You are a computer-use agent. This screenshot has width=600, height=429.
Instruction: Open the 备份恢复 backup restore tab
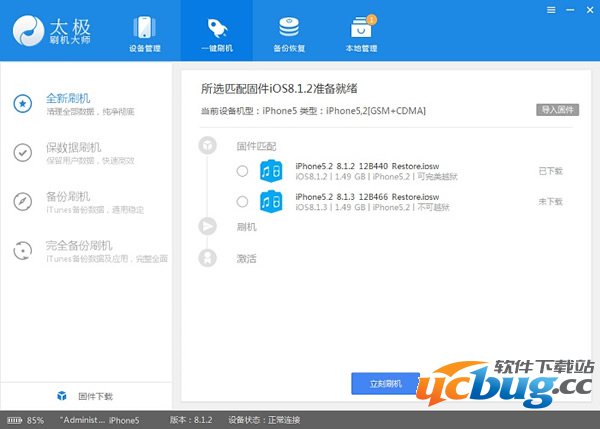(x=289, y=34)
